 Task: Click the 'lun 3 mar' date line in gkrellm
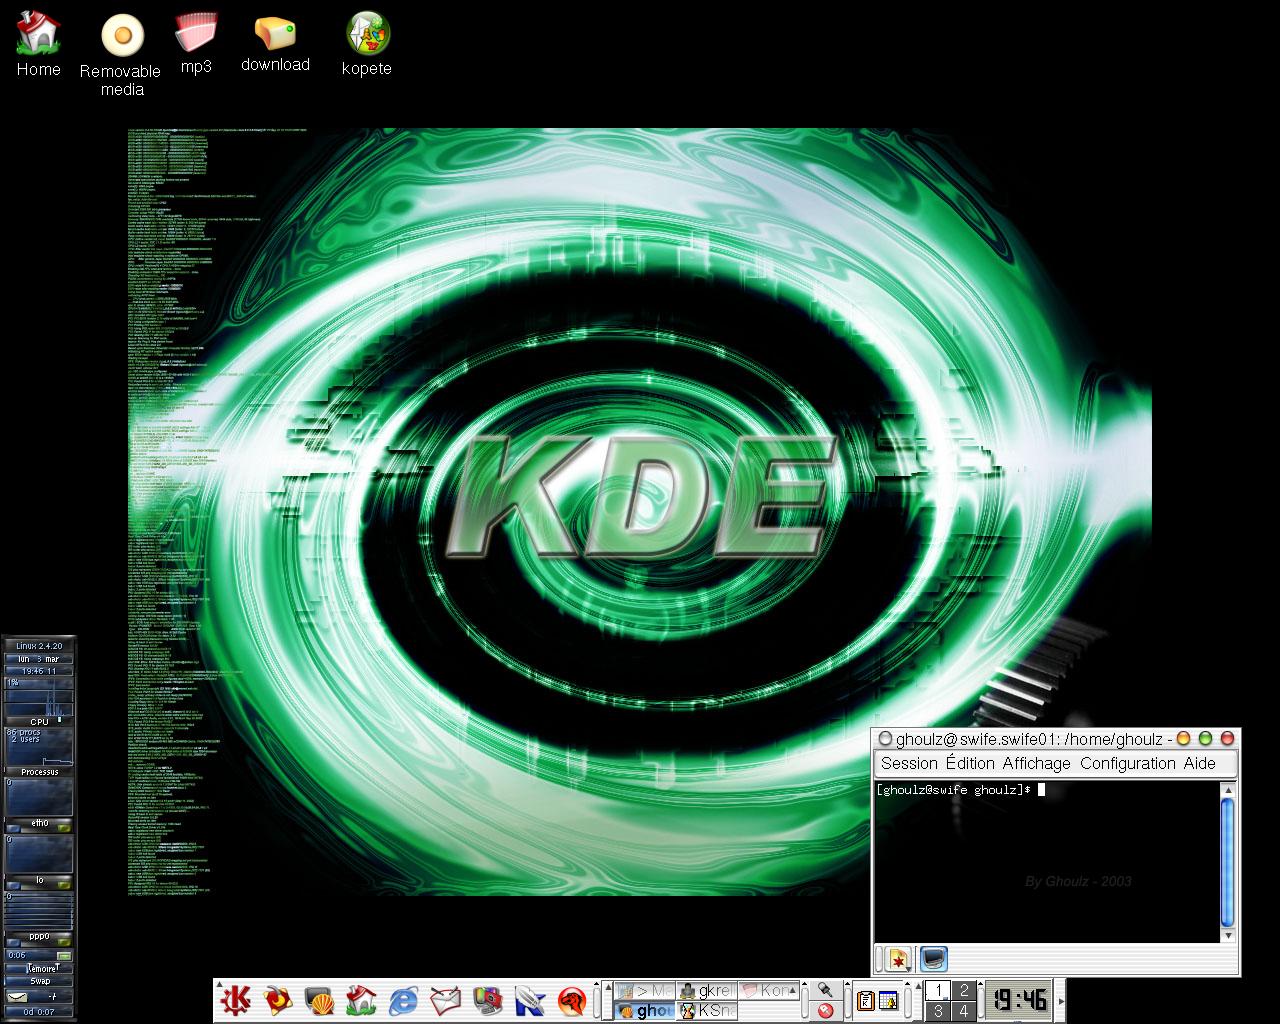coord(39,659)
